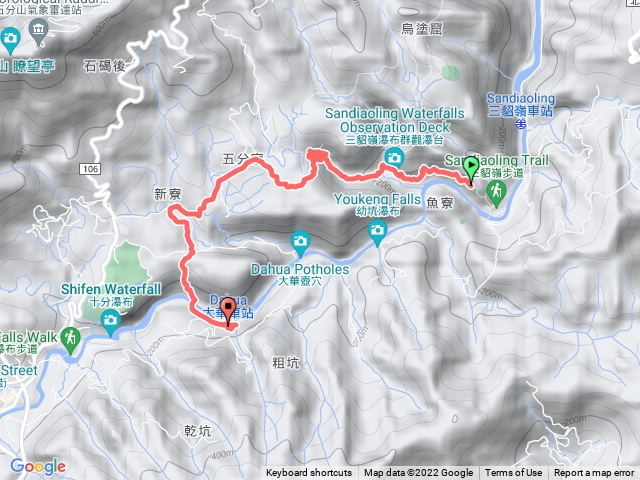
Task: Click the route 106 road shield
Action: [91, 169]
